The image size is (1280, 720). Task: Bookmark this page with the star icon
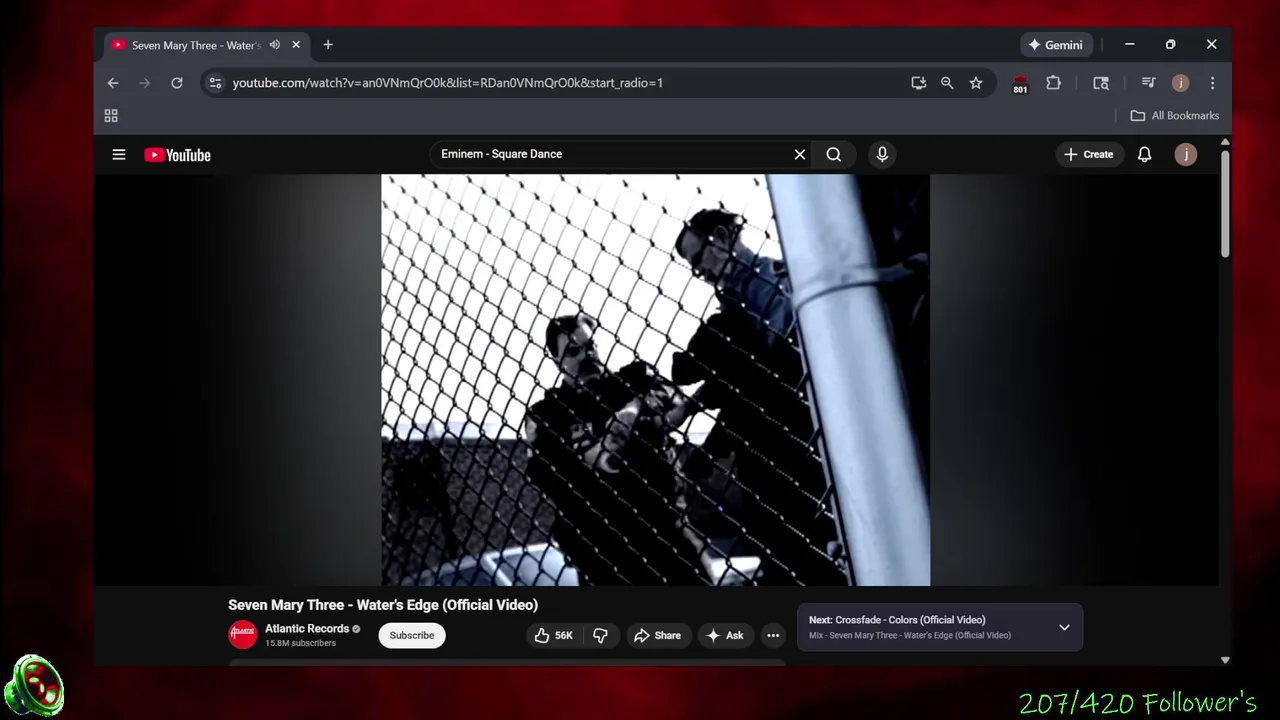click(976, 83)
